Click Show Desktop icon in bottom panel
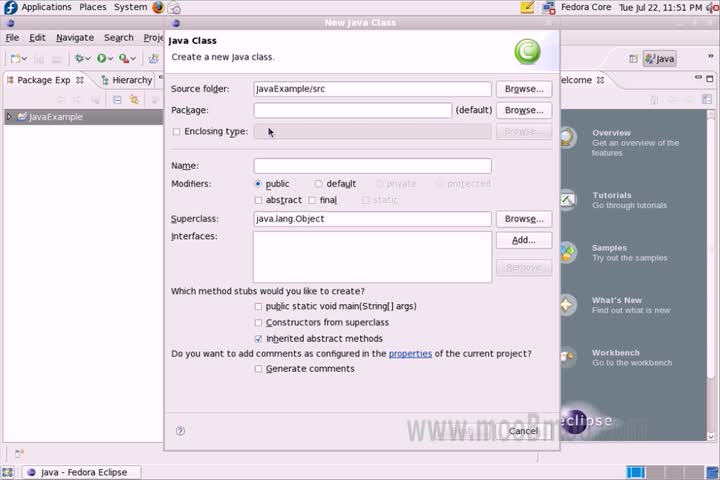The width and height of the screenshot is (720, 480). point(7,472)
